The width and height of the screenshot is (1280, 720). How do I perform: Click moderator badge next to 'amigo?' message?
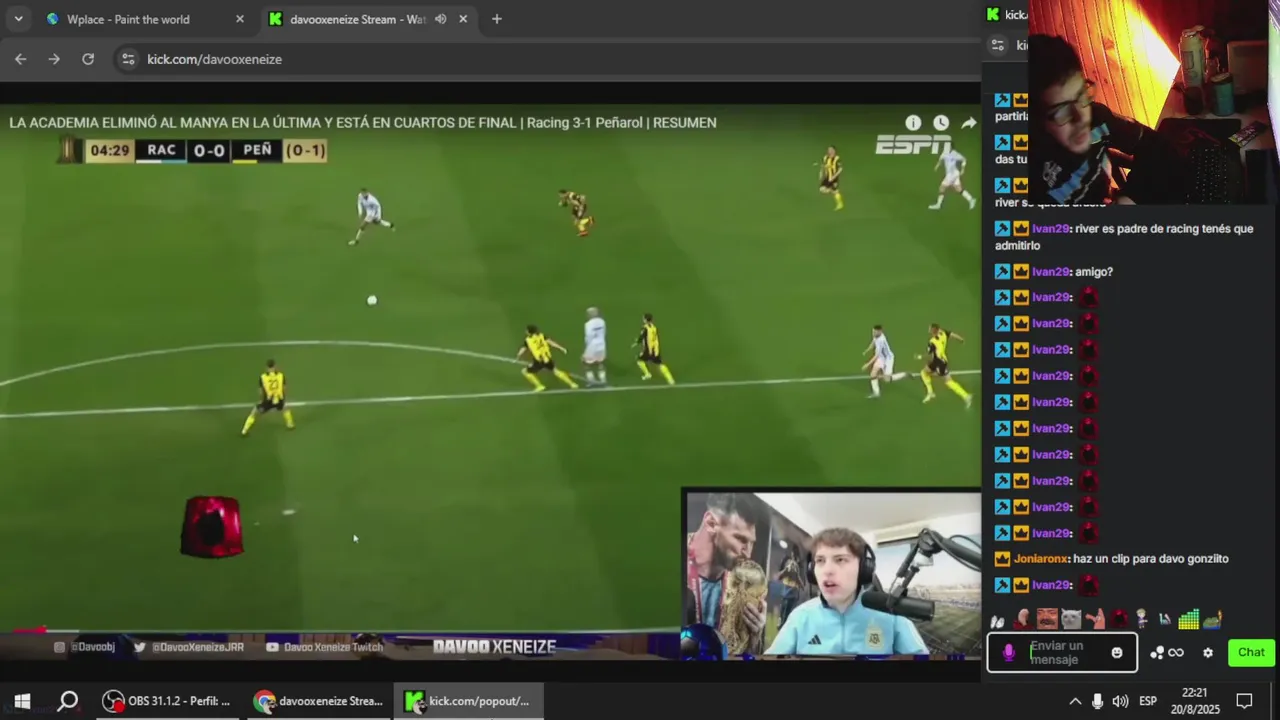click(1002, 272)
